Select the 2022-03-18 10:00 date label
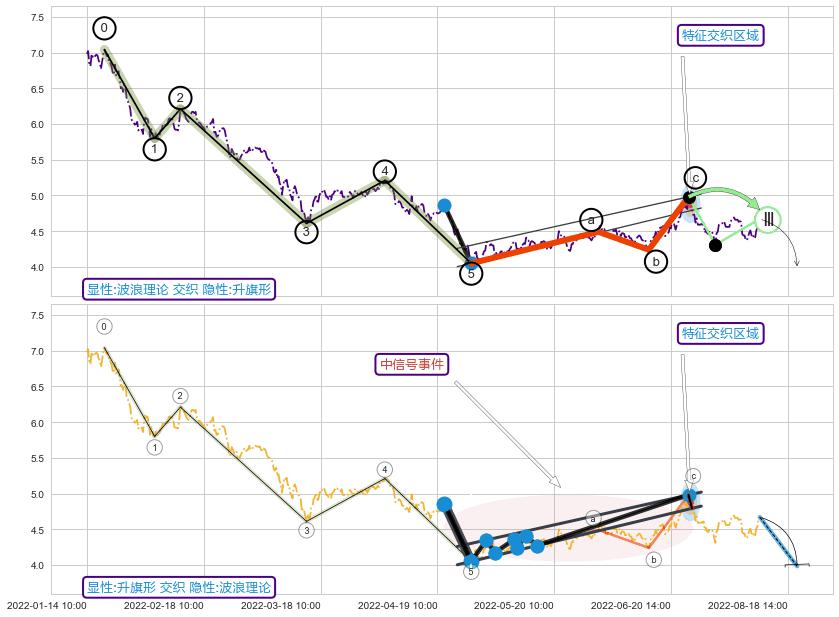This screenshot has height=617, width=839. [x=280, y=605]
